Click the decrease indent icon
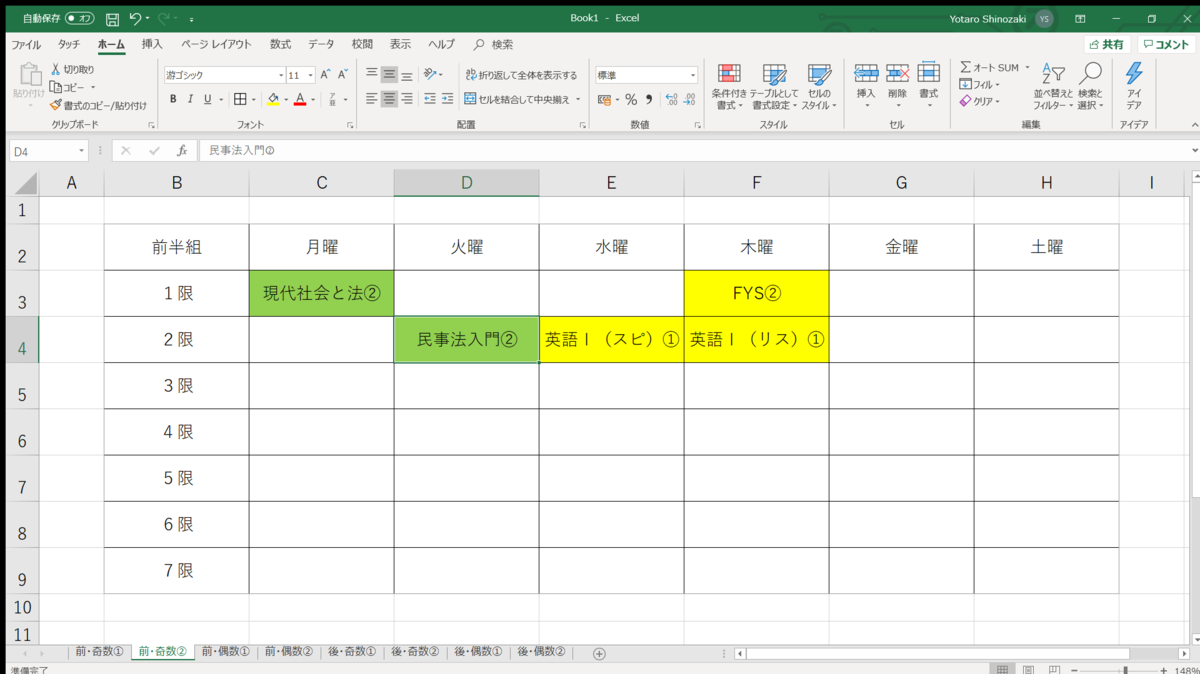 click(430, 99)
